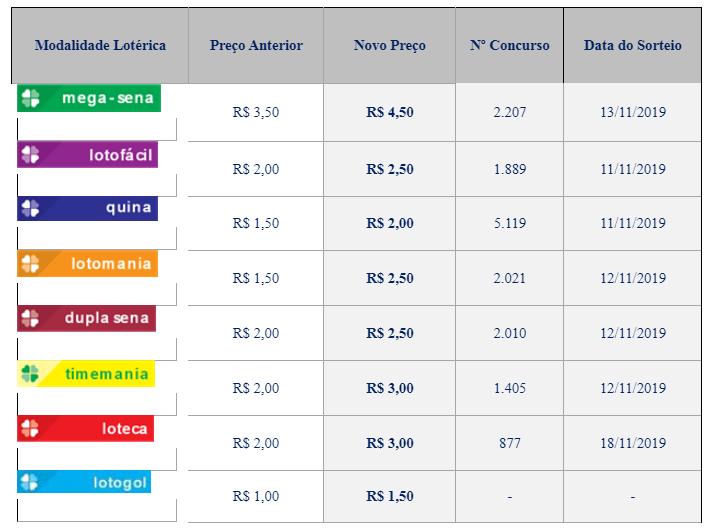This screenshot has height=531, width=709.
Task: Click the mega-sena new price R$ 4,50
Action: pos(389,113)
